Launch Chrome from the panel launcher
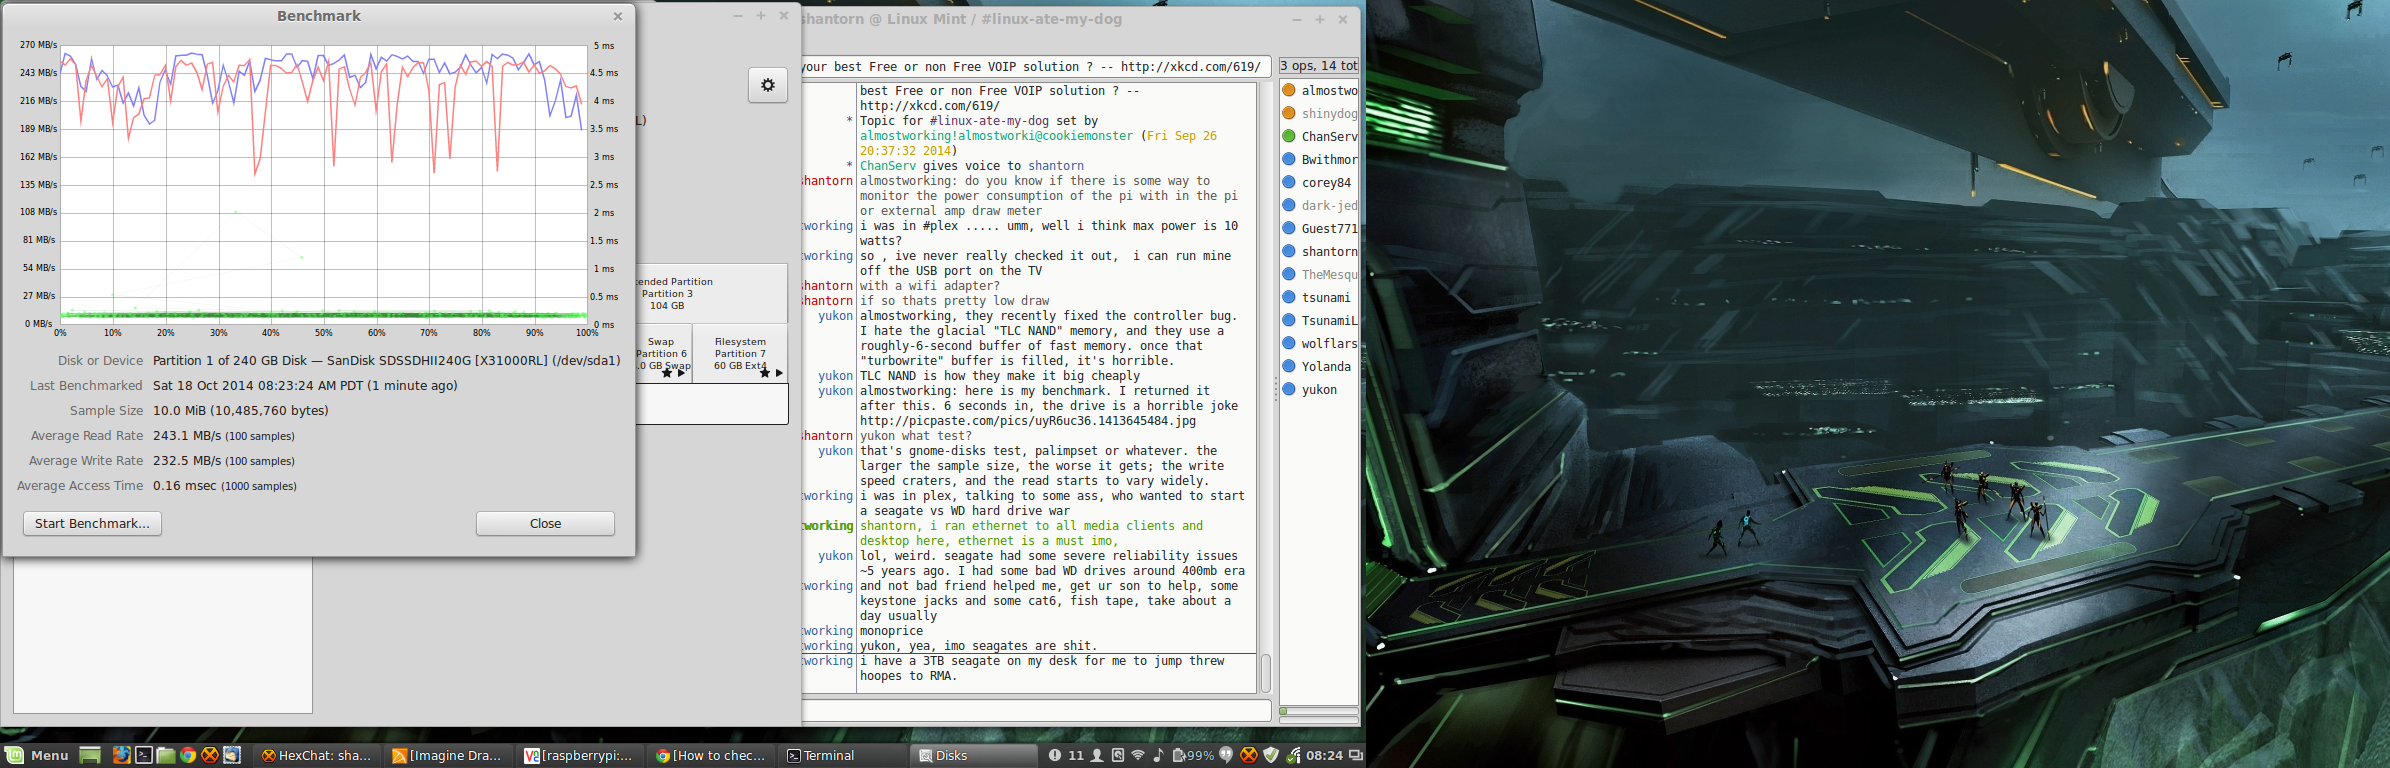This screenshot has width=2390, height=768. (x=187, y=755)
